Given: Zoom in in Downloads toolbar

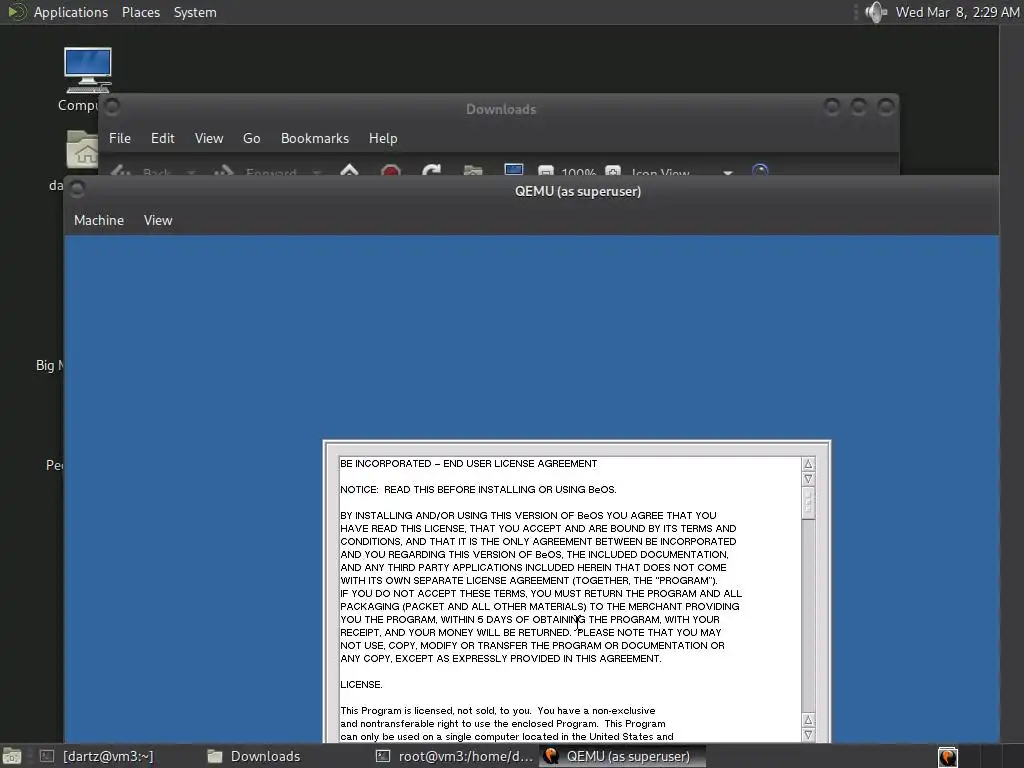Looking at the screenshot, I should [x=613, y=171].
